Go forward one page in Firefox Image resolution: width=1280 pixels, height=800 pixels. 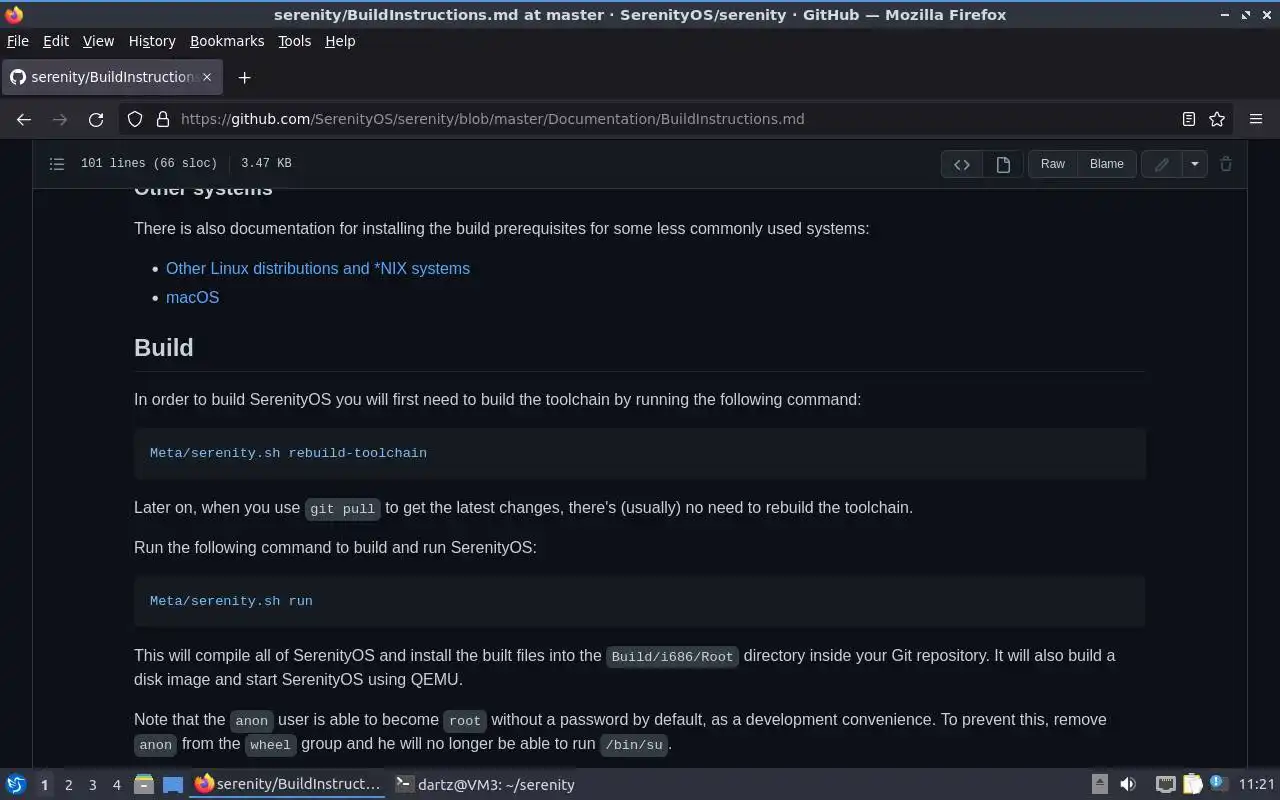click(60, 119)
